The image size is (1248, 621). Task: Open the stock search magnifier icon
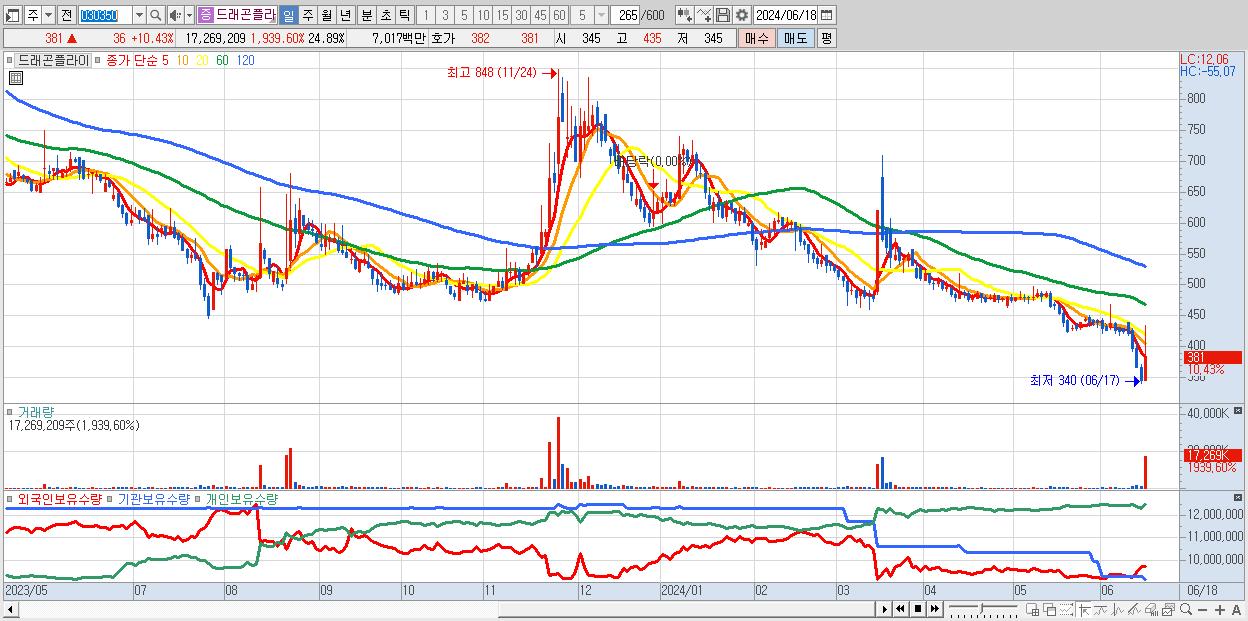tap(156, 15)
